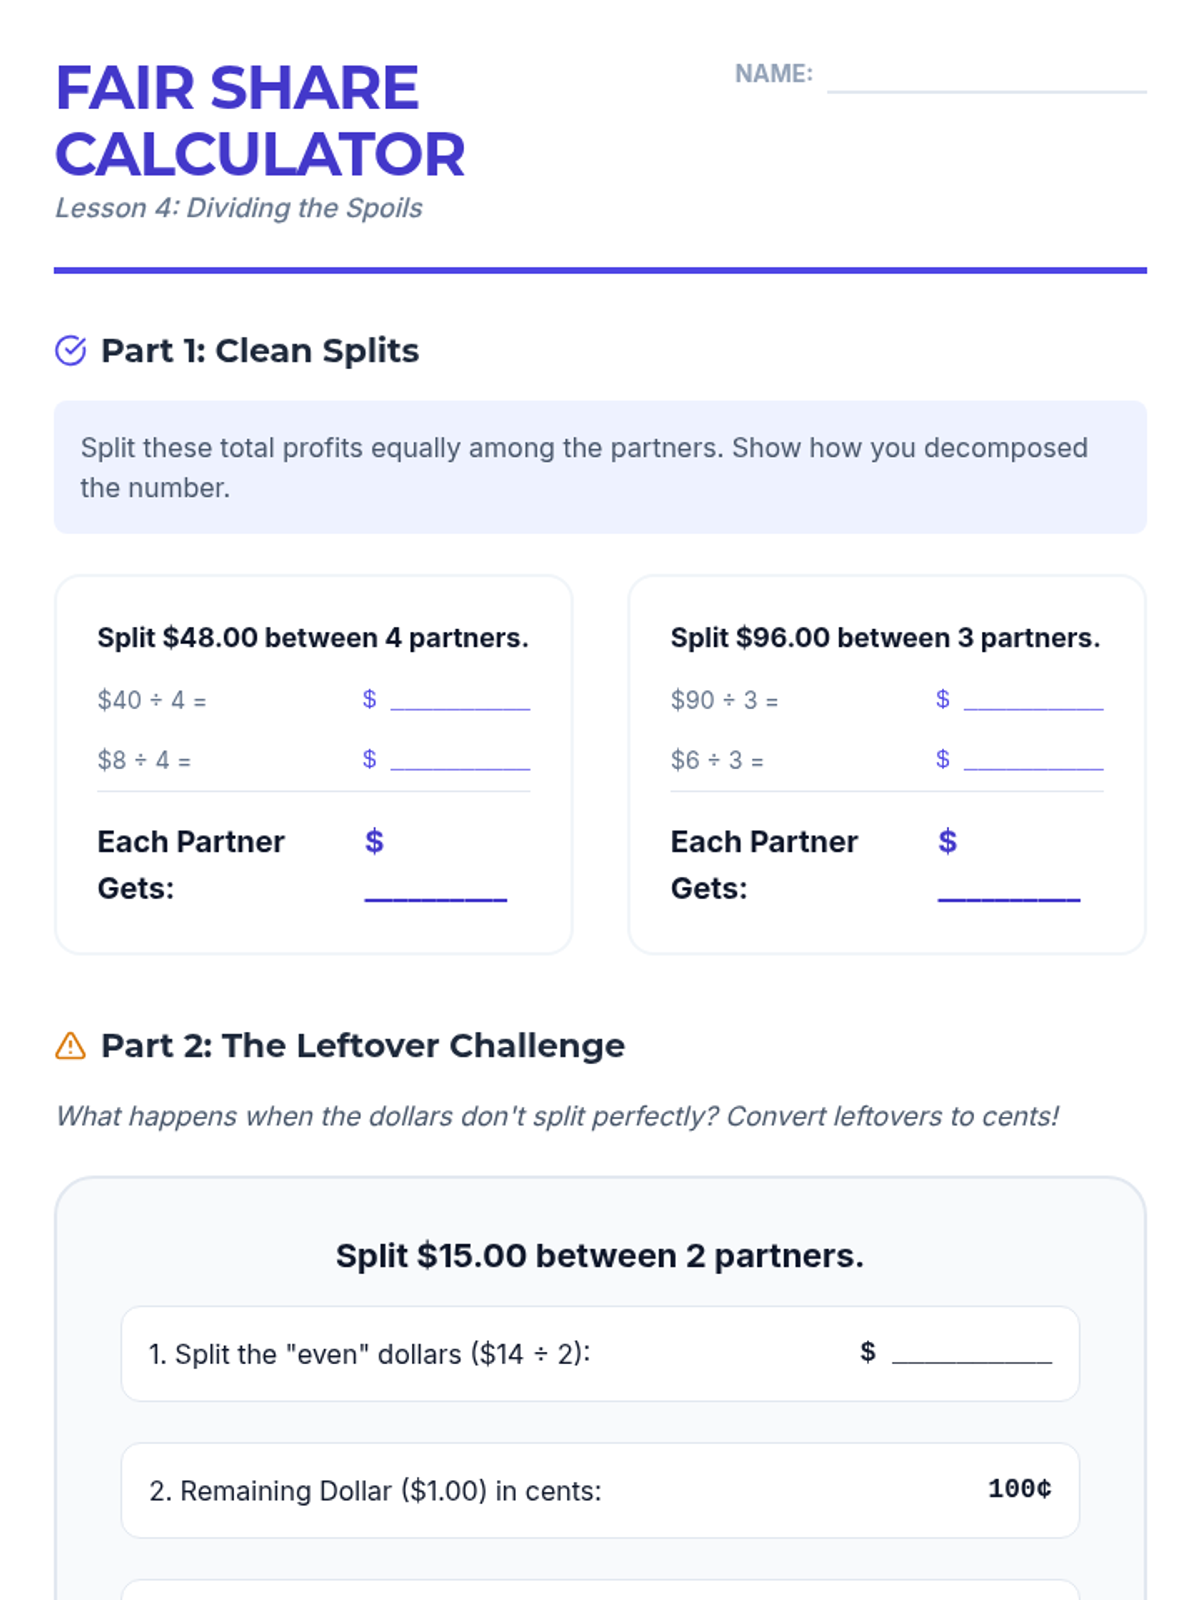
Task: Click the $6 ÷ 3 answer blank
Action: pos(1033,758)
